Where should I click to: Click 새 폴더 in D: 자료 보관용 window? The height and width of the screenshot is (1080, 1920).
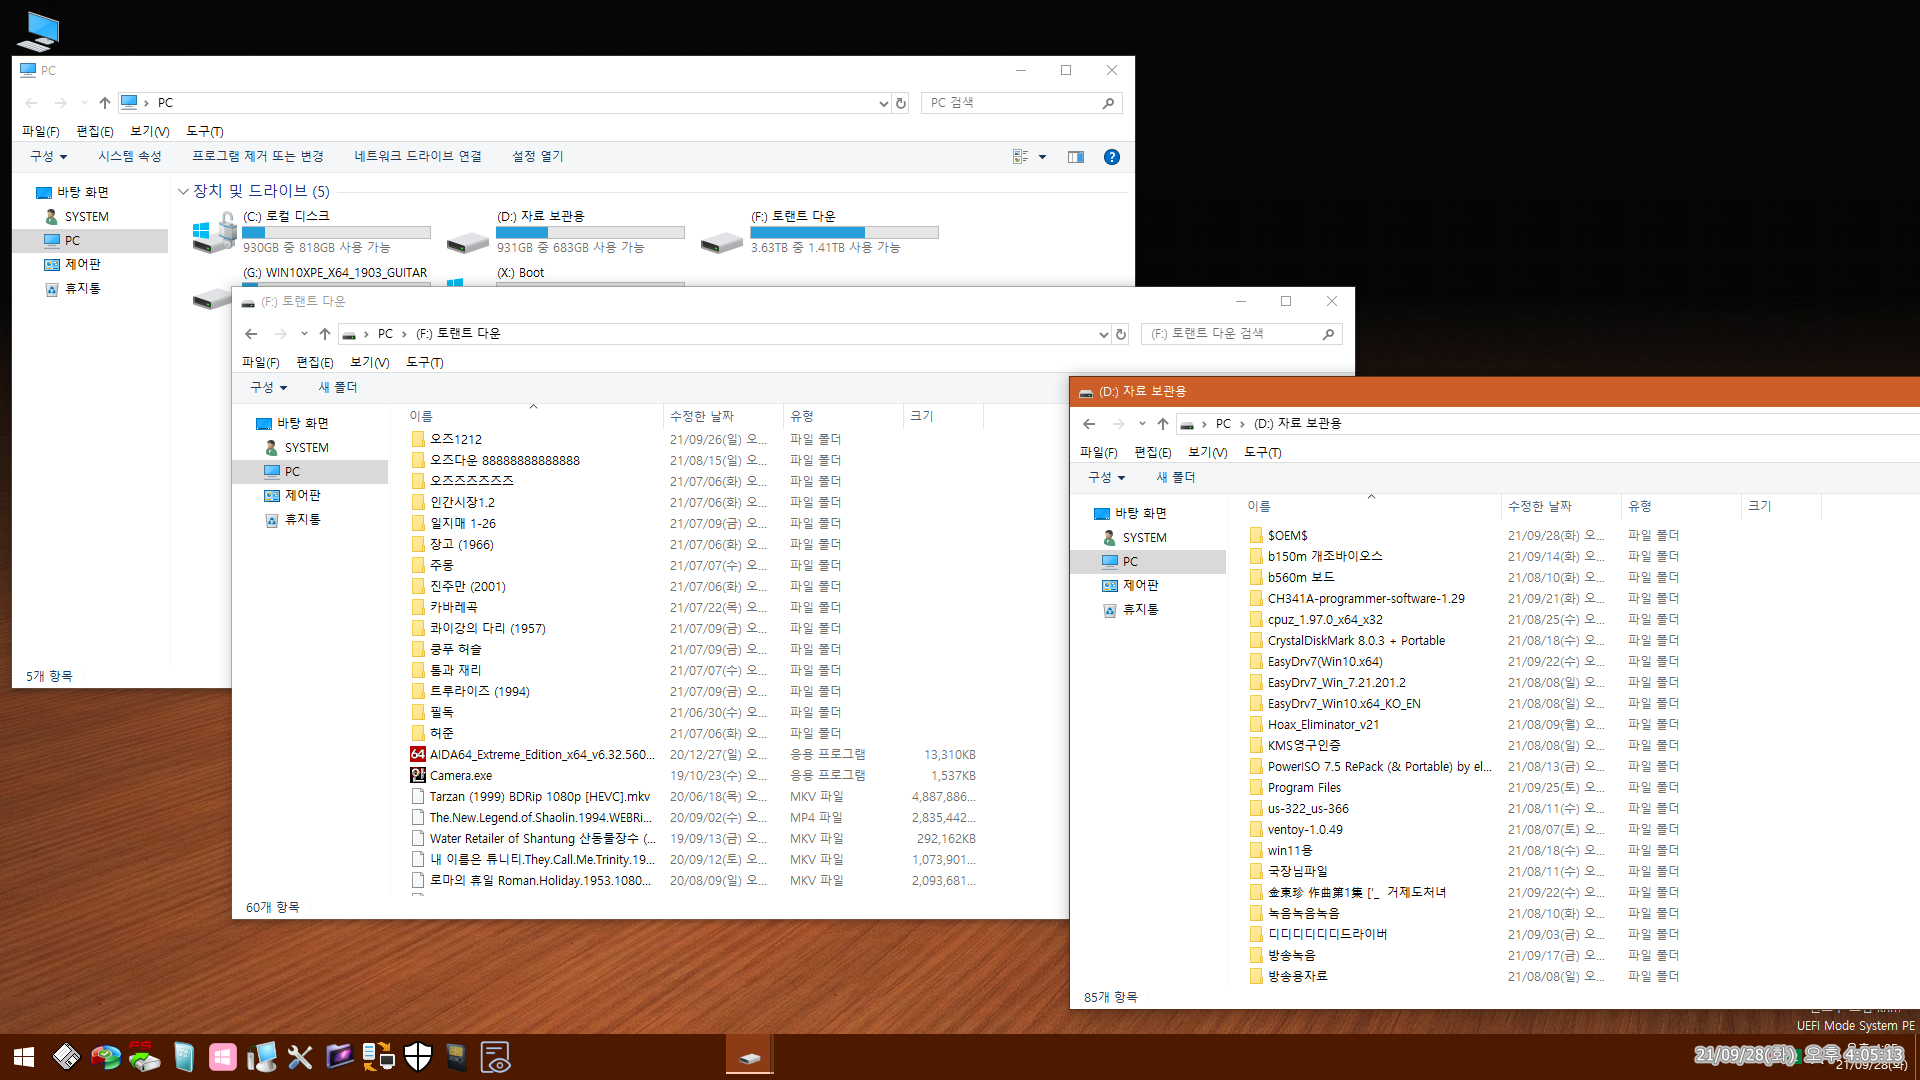(1176, 477)
